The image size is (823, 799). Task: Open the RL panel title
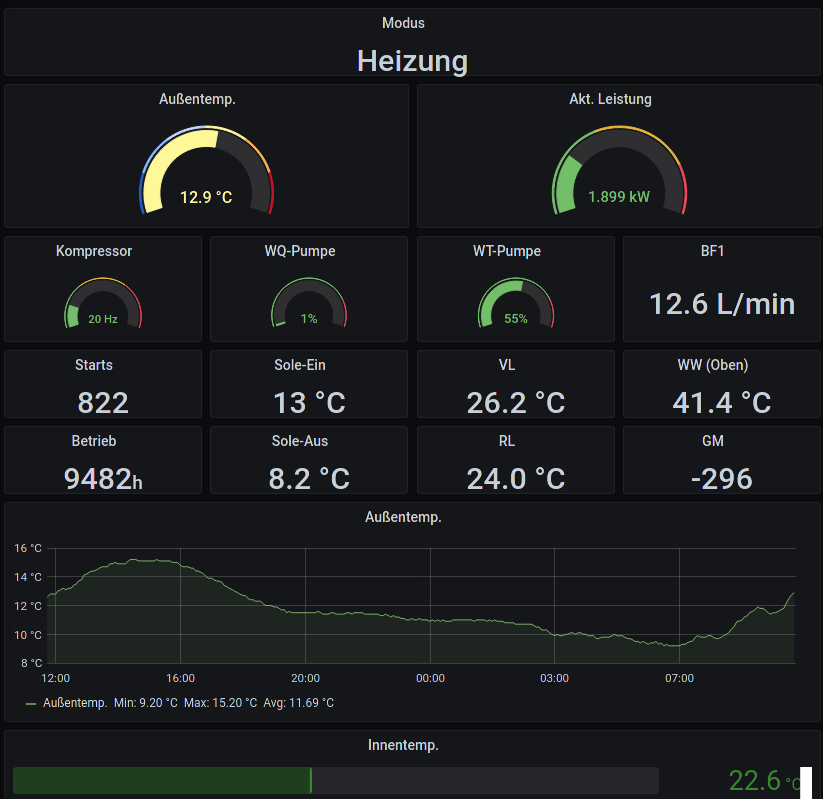tap(507, 441)
